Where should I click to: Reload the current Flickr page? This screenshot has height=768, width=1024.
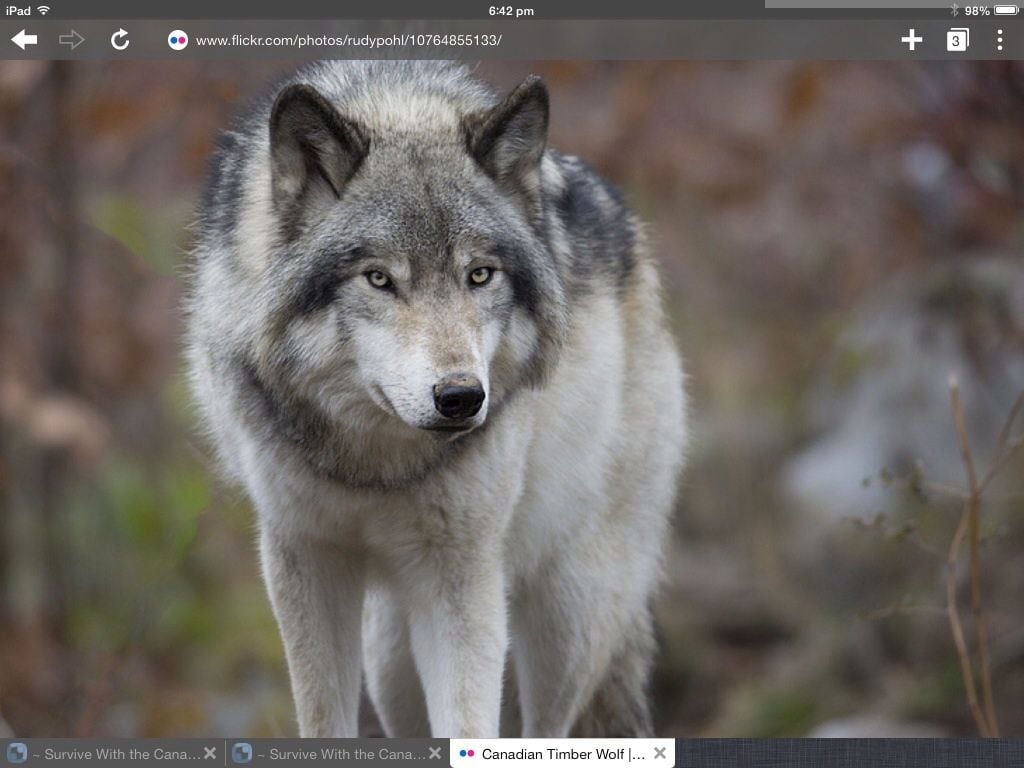coord(120,40)
